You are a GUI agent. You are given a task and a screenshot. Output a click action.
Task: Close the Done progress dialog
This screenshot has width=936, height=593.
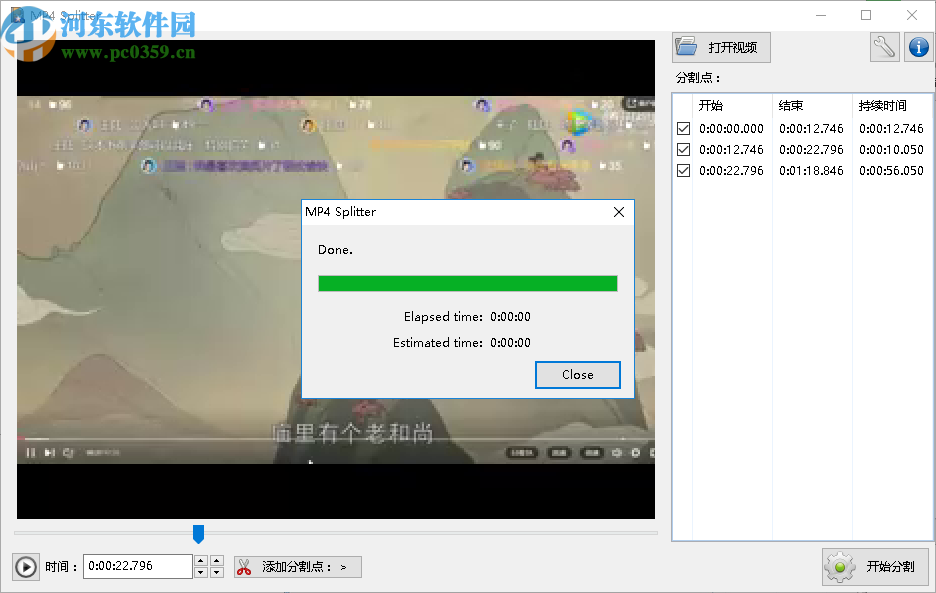(x=578, y=375)
